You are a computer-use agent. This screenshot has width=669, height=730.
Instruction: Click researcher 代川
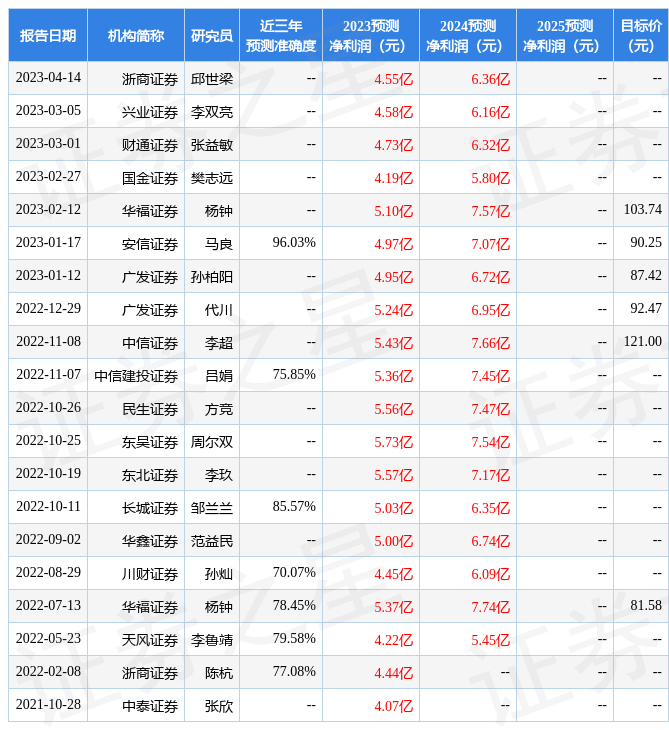point(219,311)
